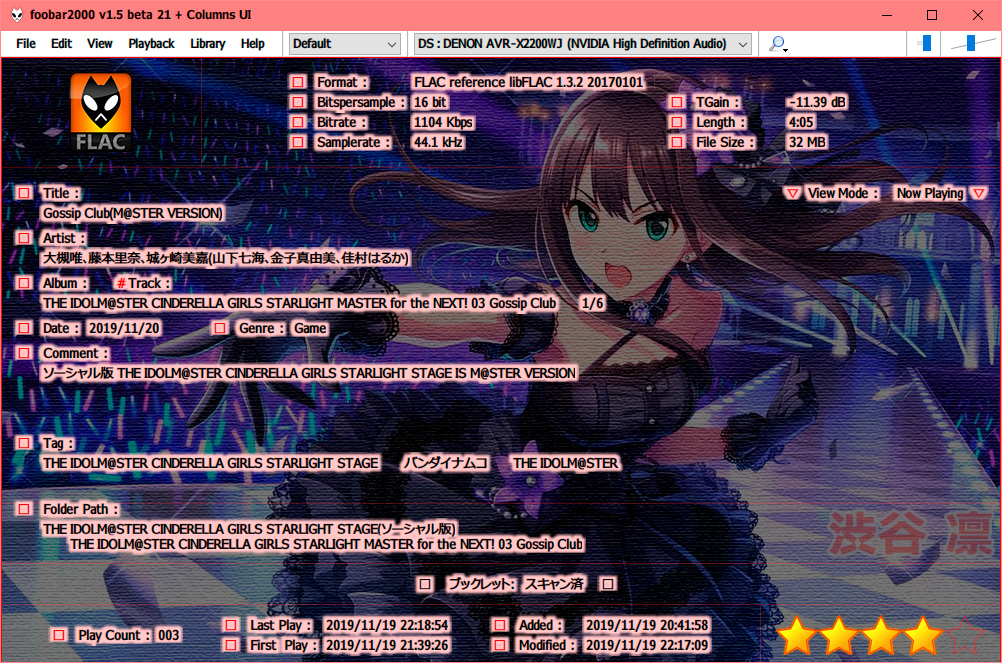
Task: Set rating to four stars
Action: 921,636
